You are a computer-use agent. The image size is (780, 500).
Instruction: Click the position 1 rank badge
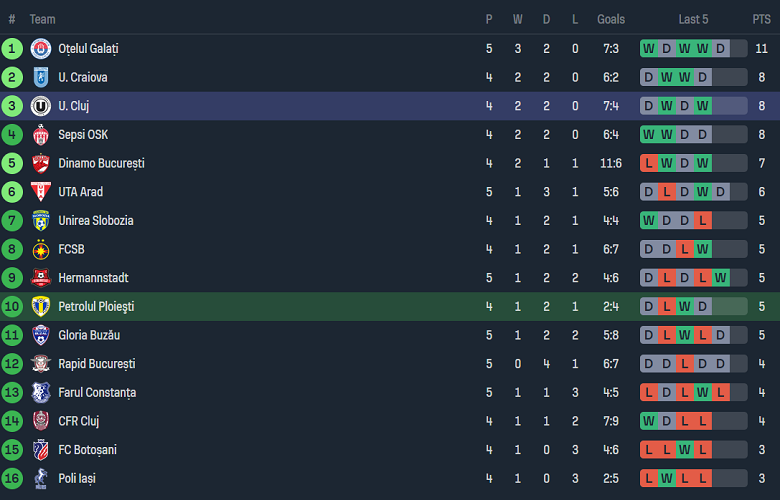tap(12, 48)
